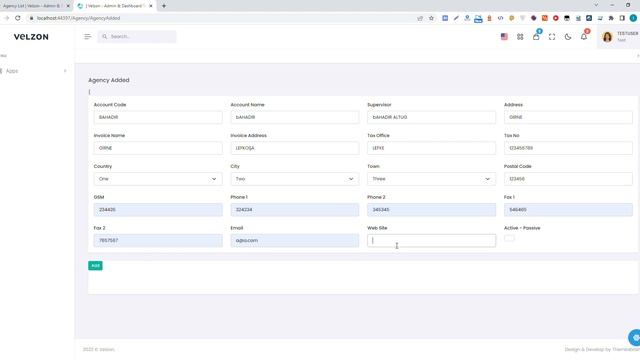640x360 pixels.
Task: Click the hamburger menu toggle icon
Action: click(87, 37)
